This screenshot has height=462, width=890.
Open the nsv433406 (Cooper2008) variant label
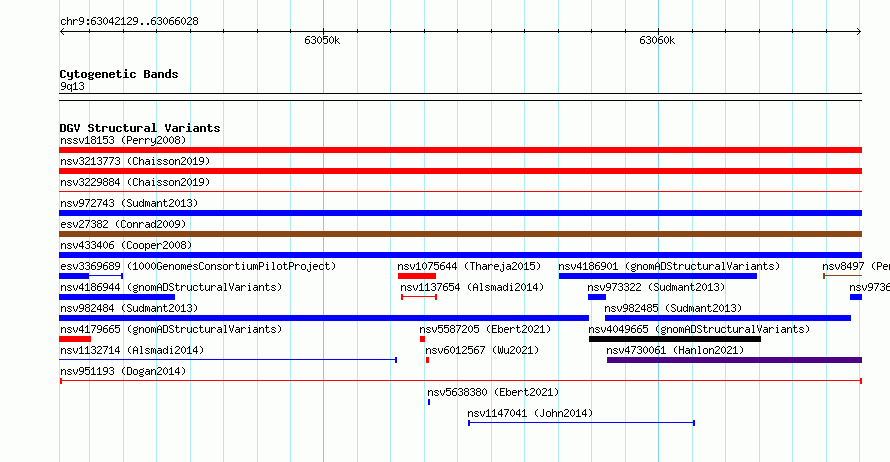pos(126,245)
